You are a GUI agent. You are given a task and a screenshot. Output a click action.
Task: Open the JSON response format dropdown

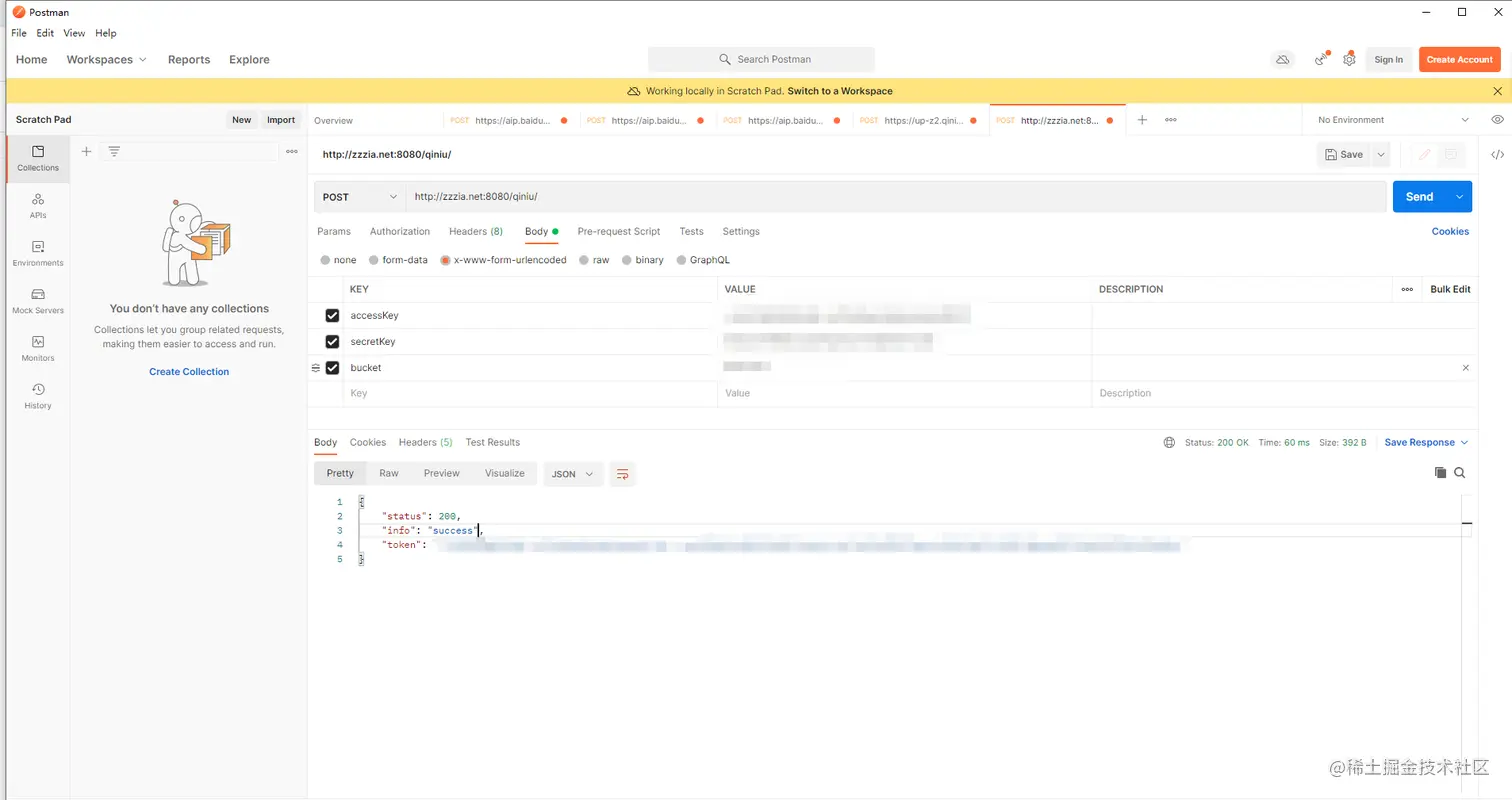pyautogui.click(x=573, y=474)
